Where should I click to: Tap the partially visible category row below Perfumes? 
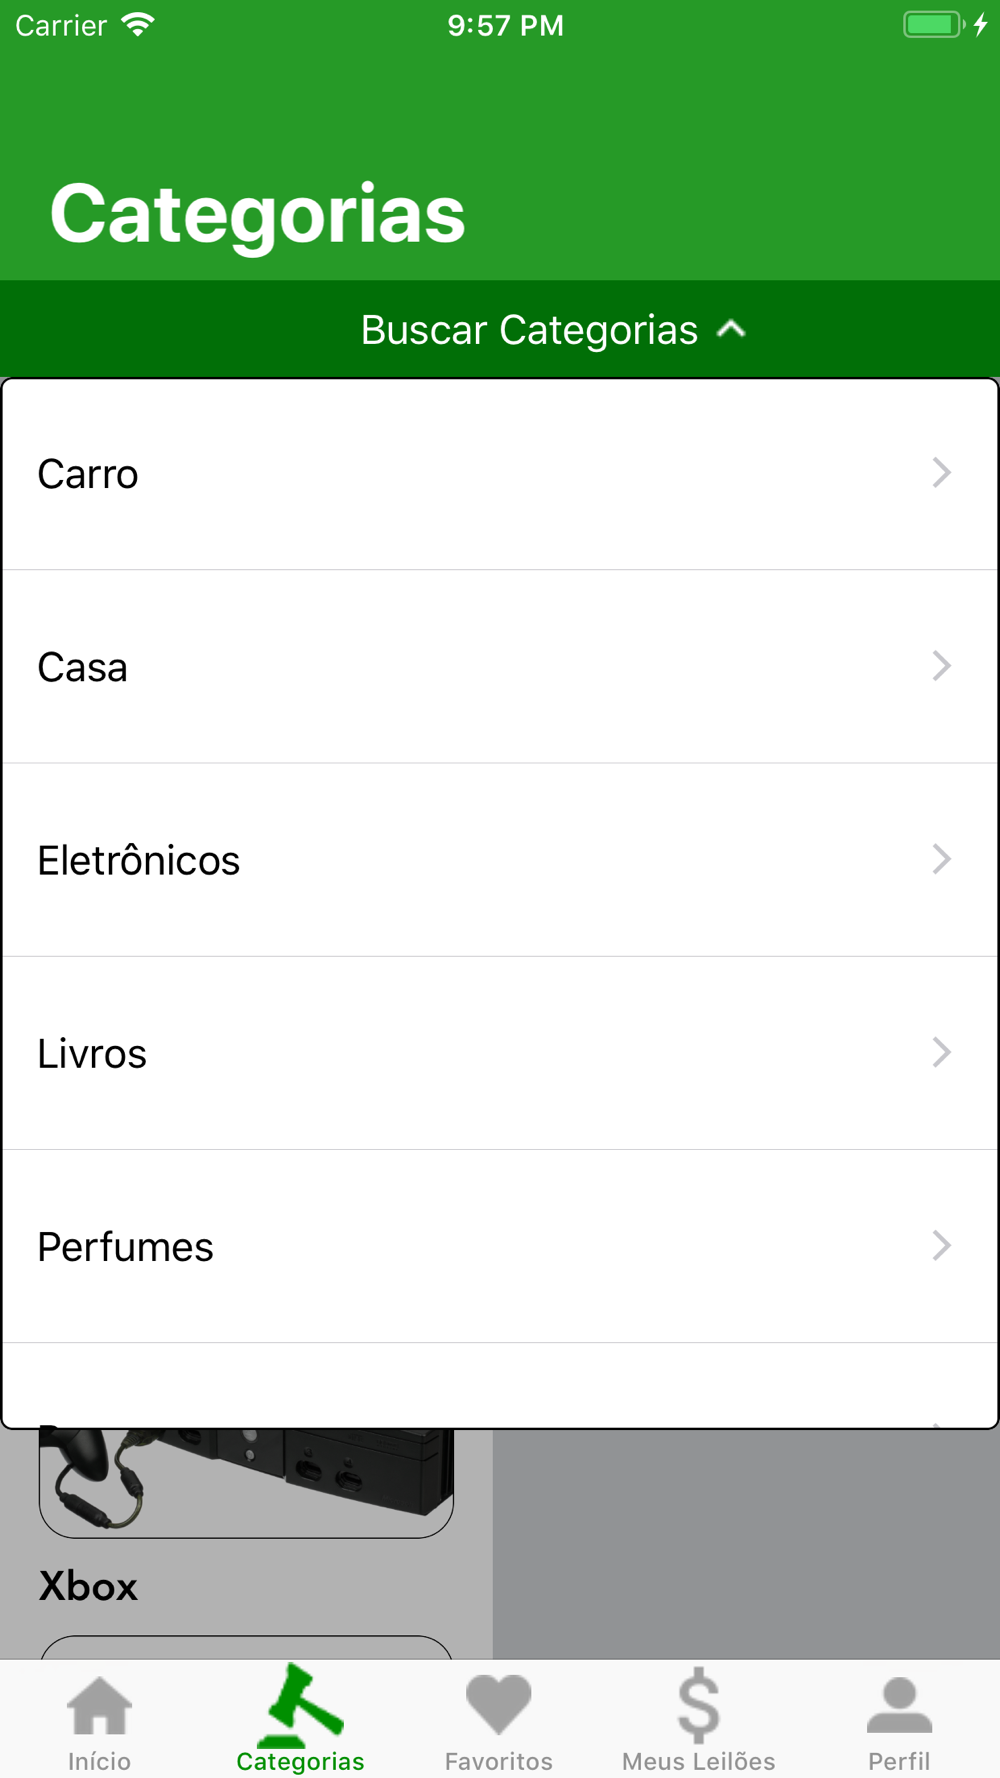tap(500, 1385)
